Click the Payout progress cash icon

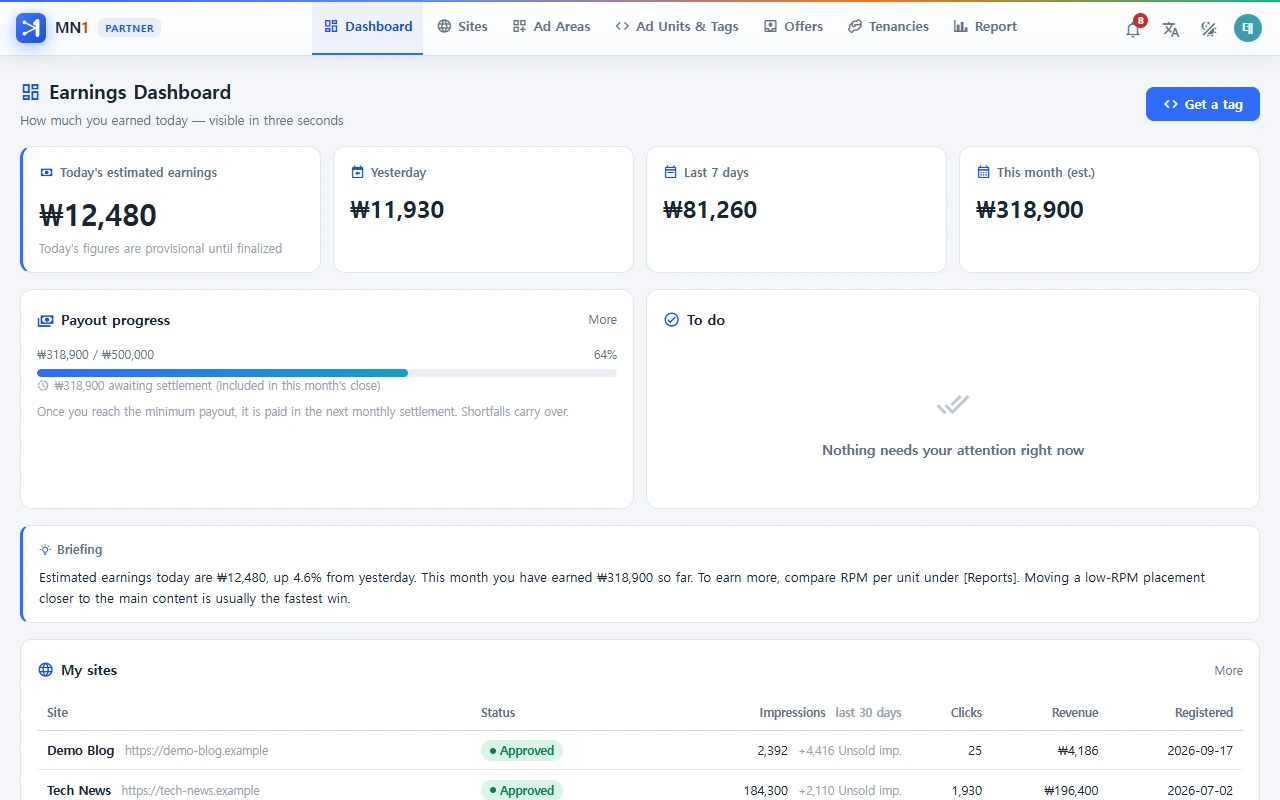[45, 321]
